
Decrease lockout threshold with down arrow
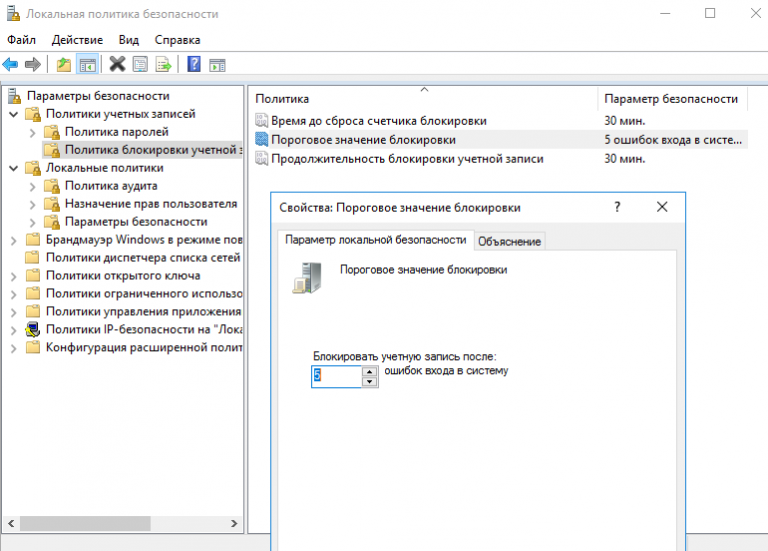click(x=369, y=381)
